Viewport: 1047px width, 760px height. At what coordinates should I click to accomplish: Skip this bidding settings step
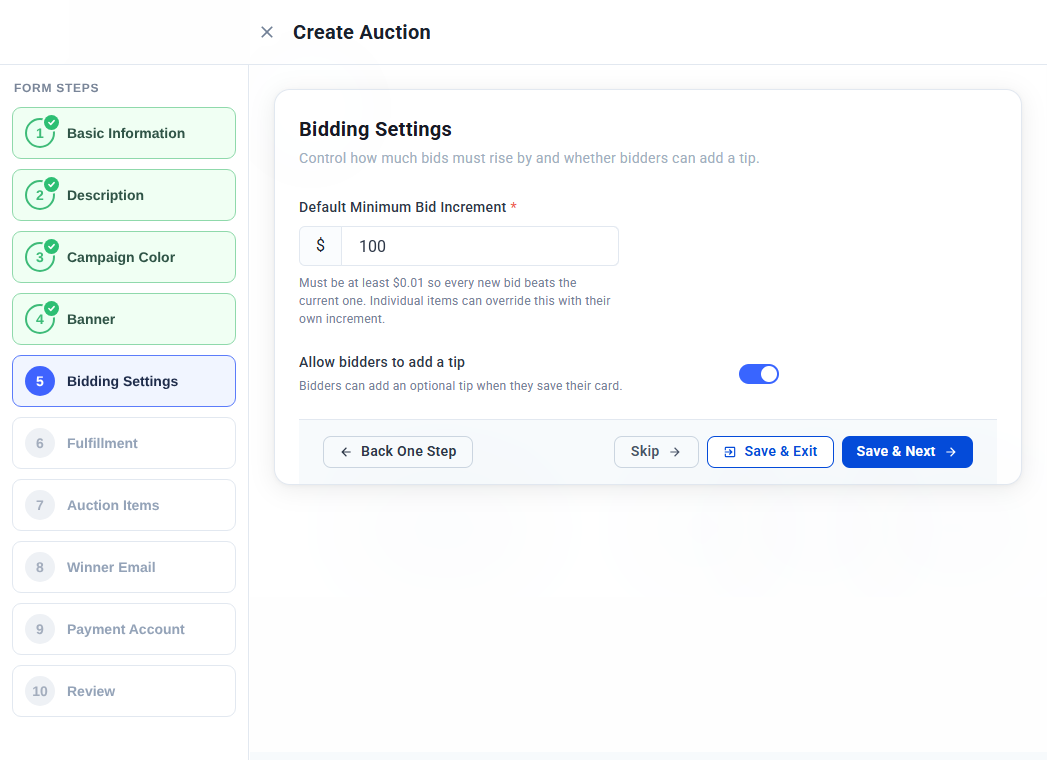pos(656,451)
